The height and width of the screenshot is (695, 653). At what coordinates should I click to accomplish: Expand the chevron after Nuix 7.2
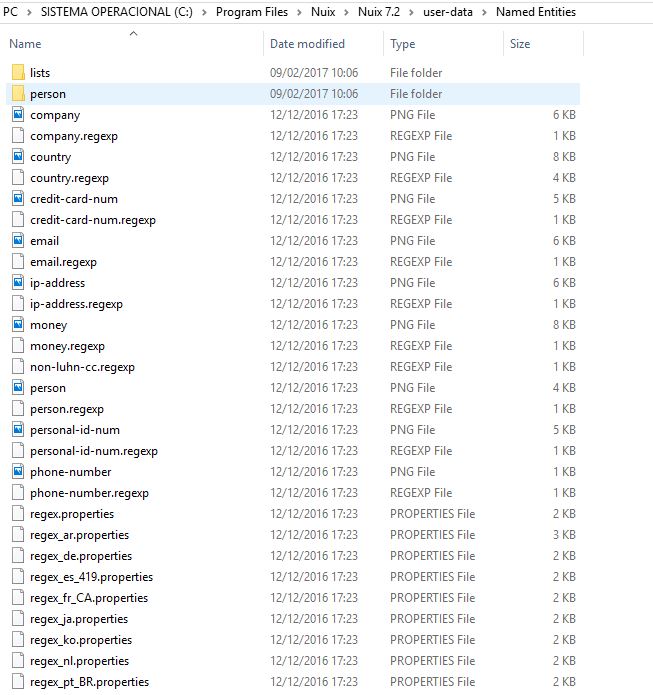click(411, 12)
